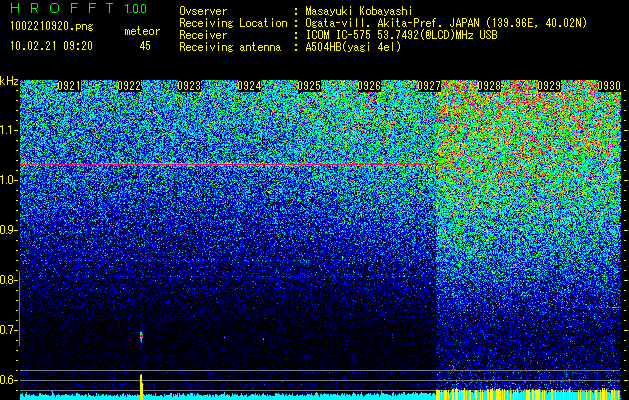Viewport: 629px width, 400px height.
Task: Click the Receiving Location label
Action: click(x=233, y=23)
